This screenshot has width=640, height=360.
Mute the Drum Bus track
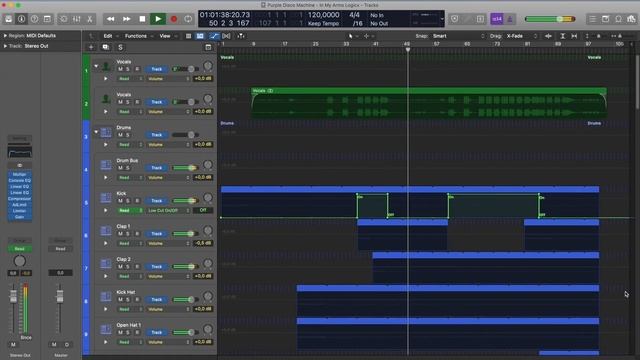click(x=120, y=168)
